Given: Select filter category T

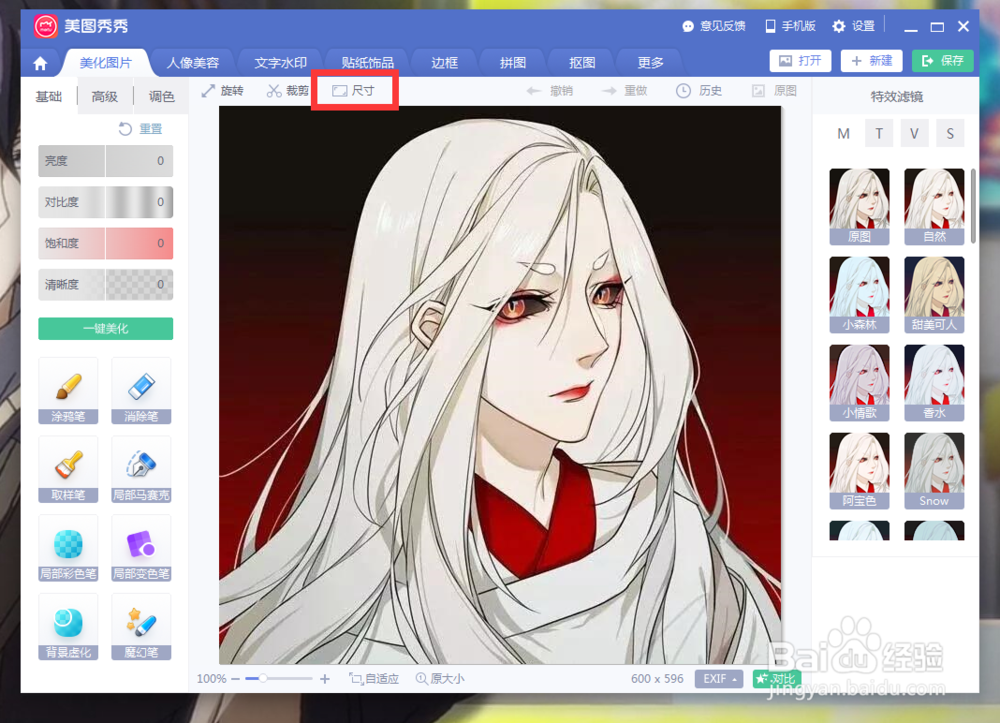Looking at the screenshot, I should click(879, 134).
